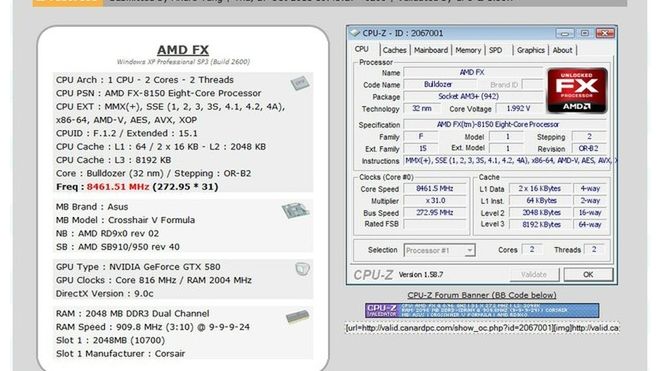Click the Slot 1 Manufacturer Corsair line

(120, 354)
